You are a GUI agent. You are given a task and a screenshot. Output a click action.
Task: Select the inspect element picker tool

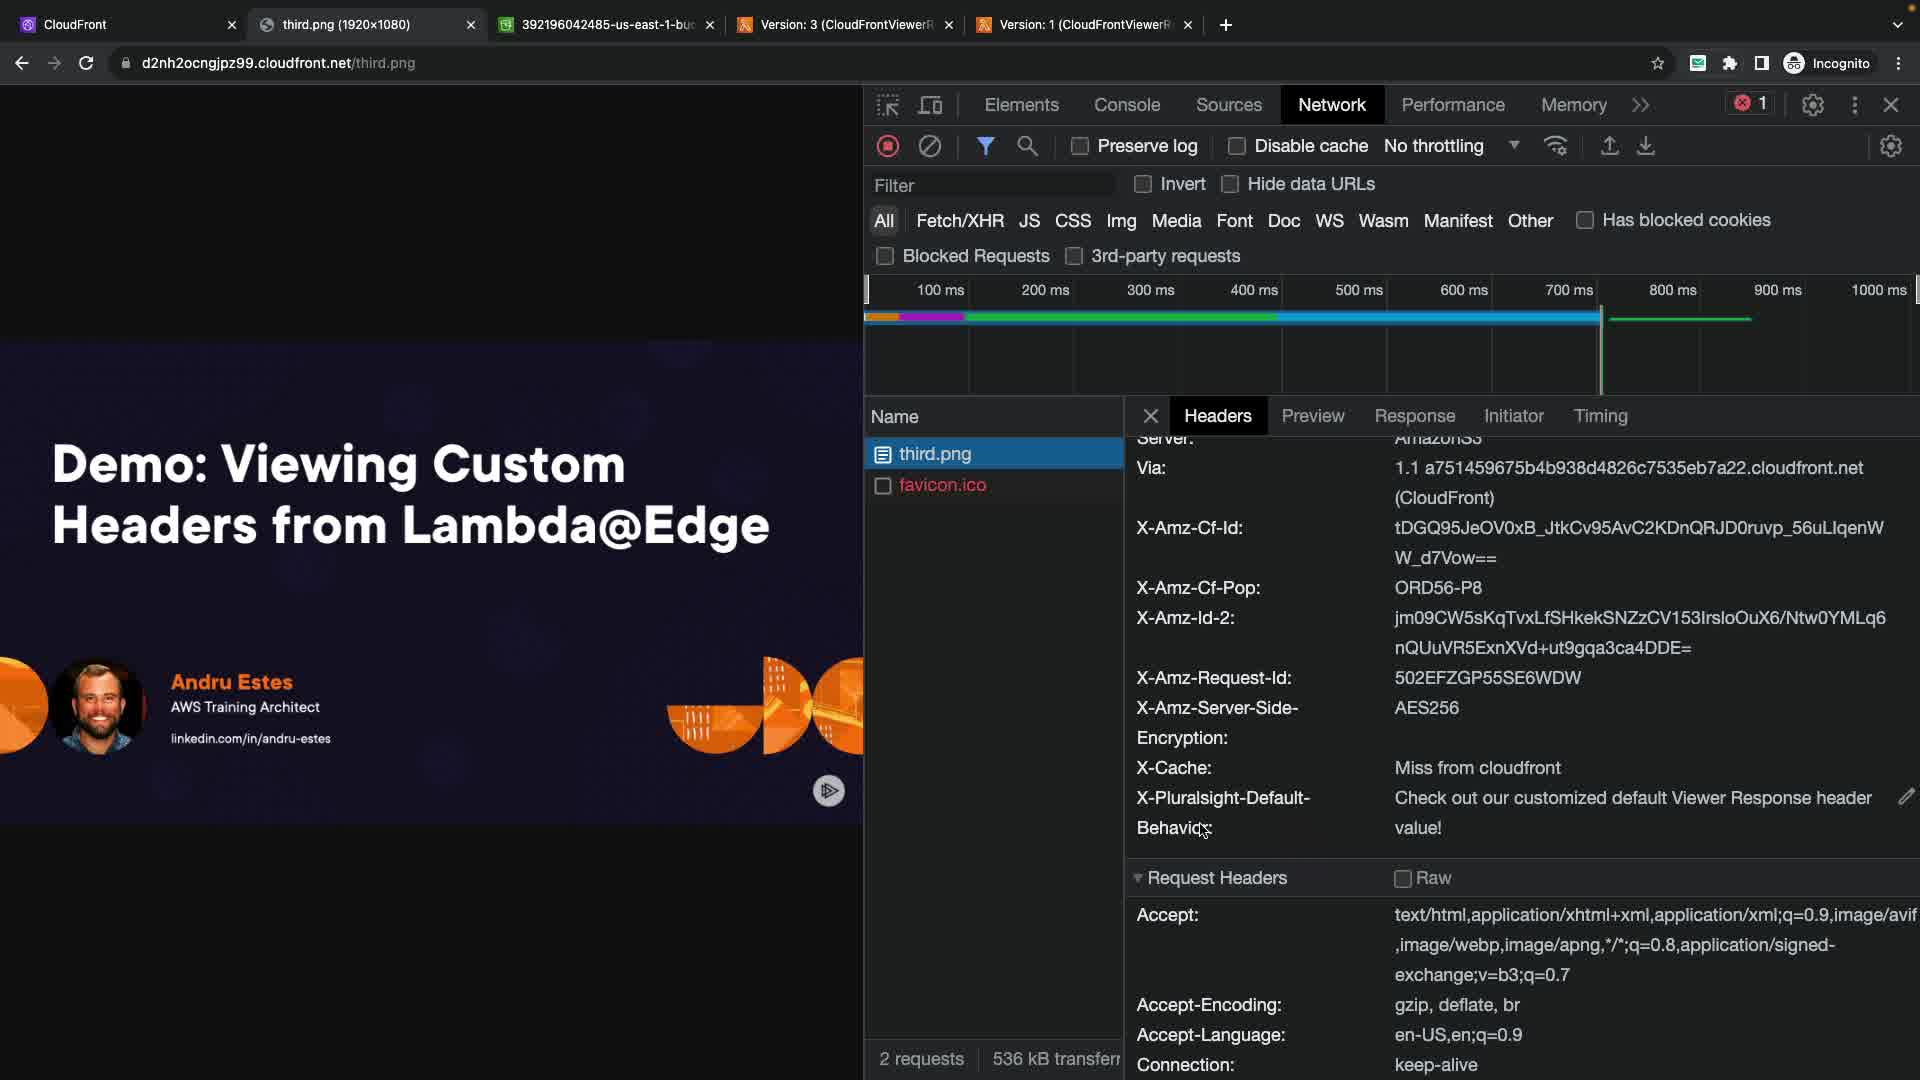point(887,105)
